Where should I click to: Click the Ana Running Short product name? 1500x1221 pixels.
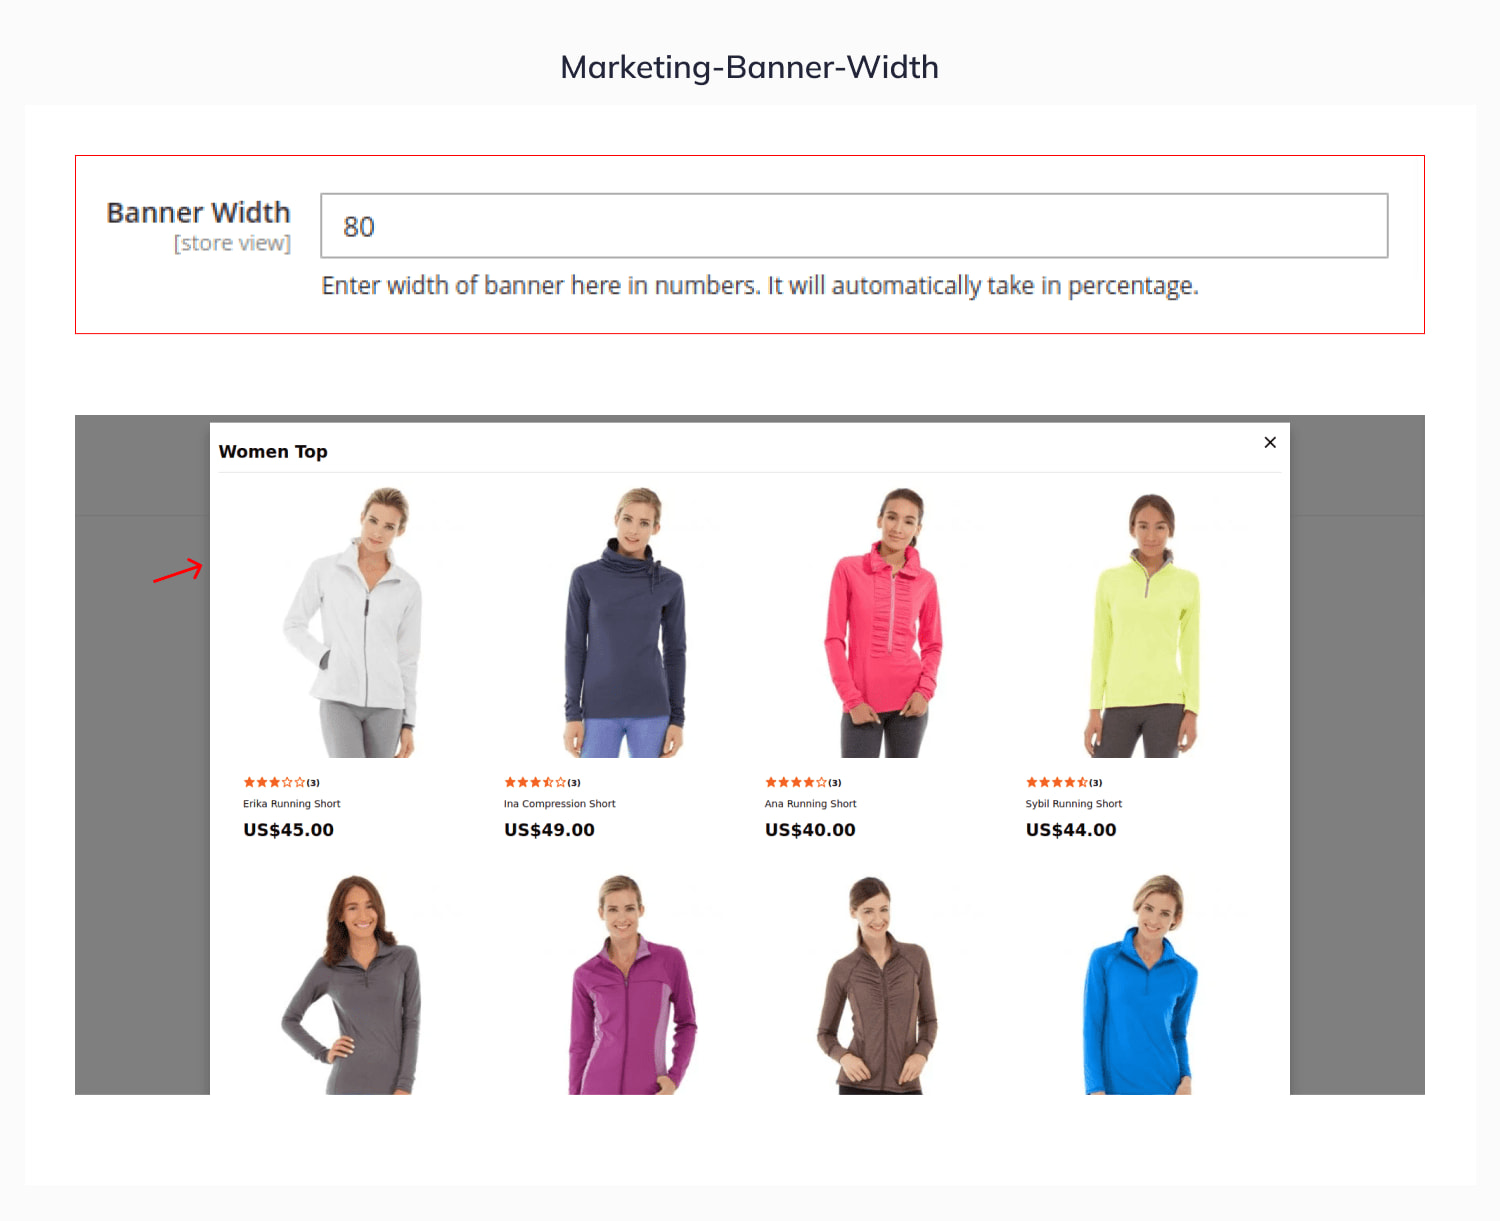point(811,804)
